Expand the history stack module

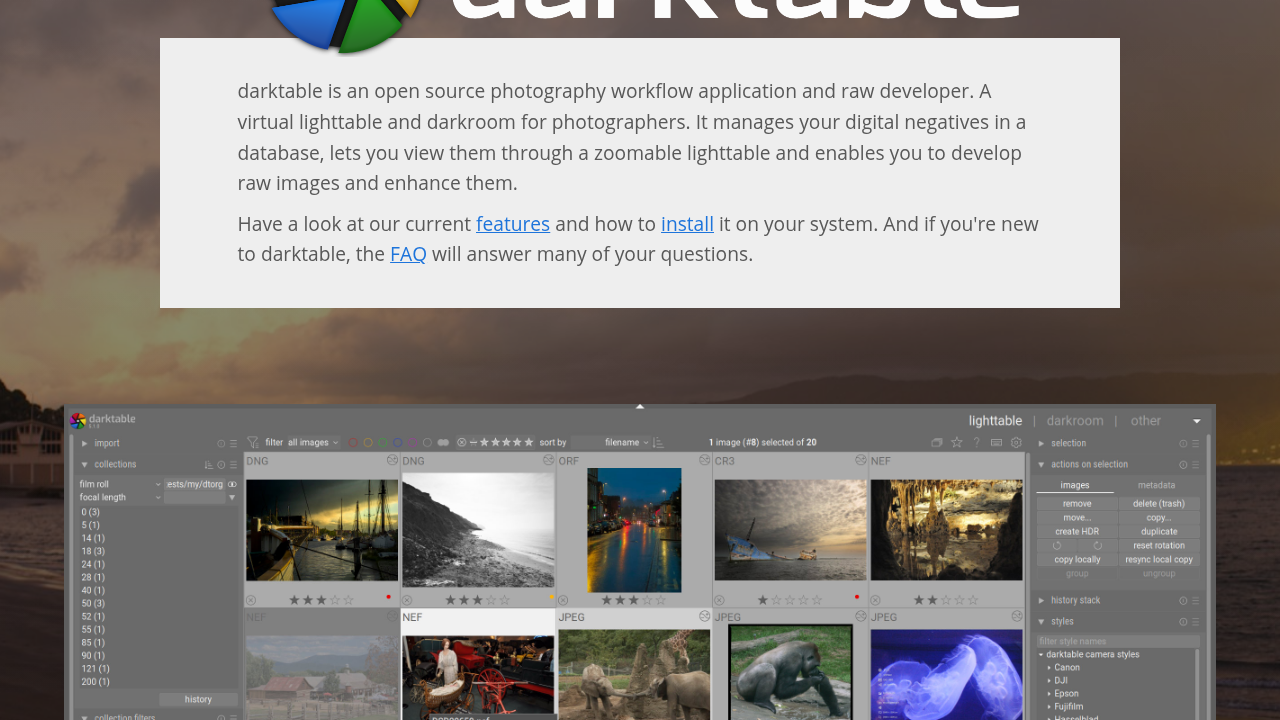1041,601
